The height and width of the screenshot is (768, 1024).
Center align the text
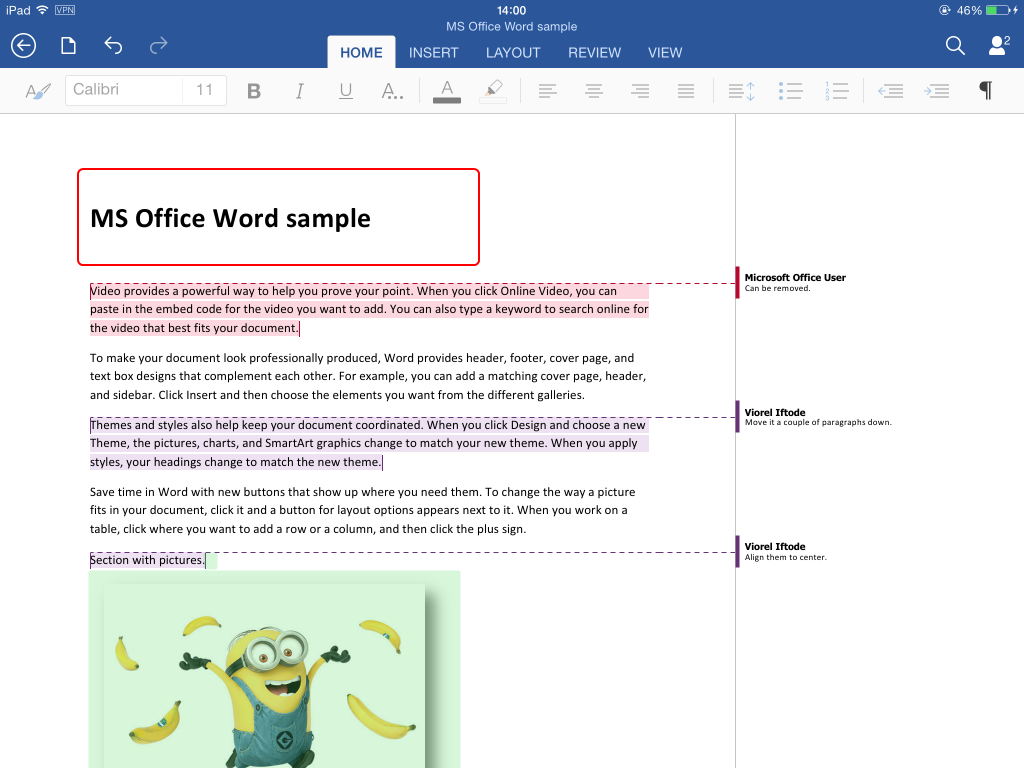(x=594, y=91)
